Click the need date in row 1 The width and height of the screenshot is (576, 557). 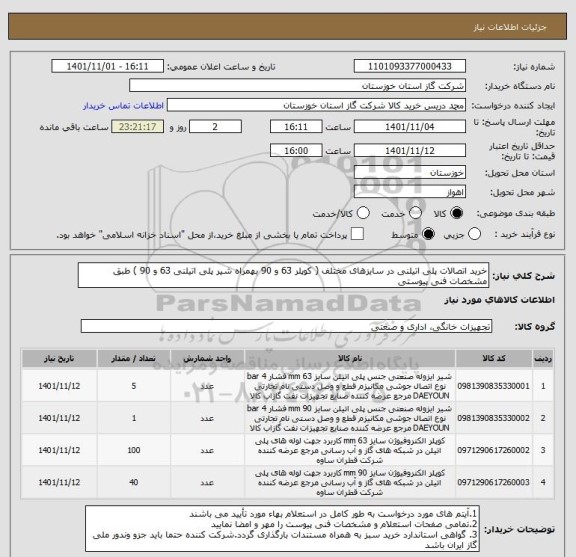click(x=59, y=386)
